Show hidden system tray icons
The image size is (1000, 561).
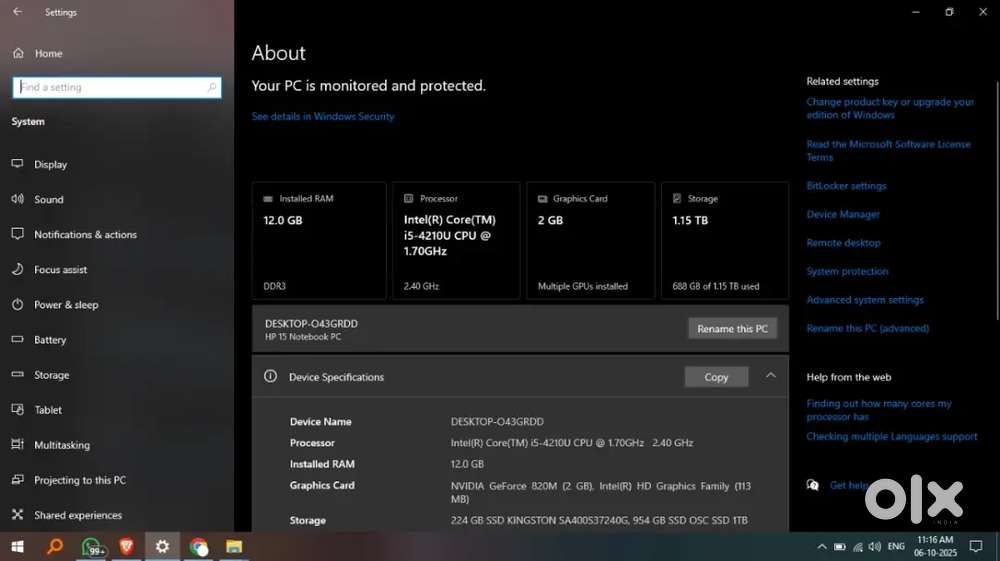pos(822,547)
